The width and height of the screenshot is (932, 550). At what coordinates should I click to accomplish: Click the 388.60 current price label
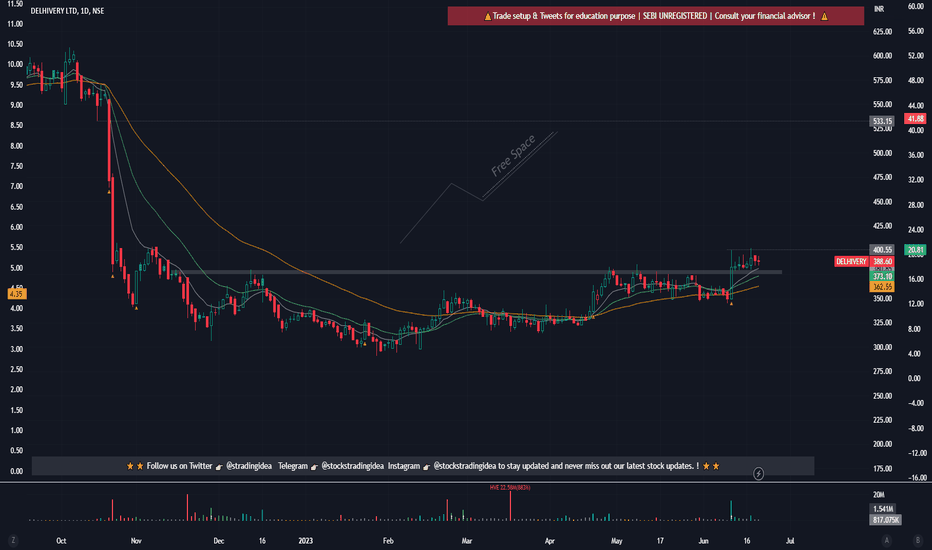(882, 262)
